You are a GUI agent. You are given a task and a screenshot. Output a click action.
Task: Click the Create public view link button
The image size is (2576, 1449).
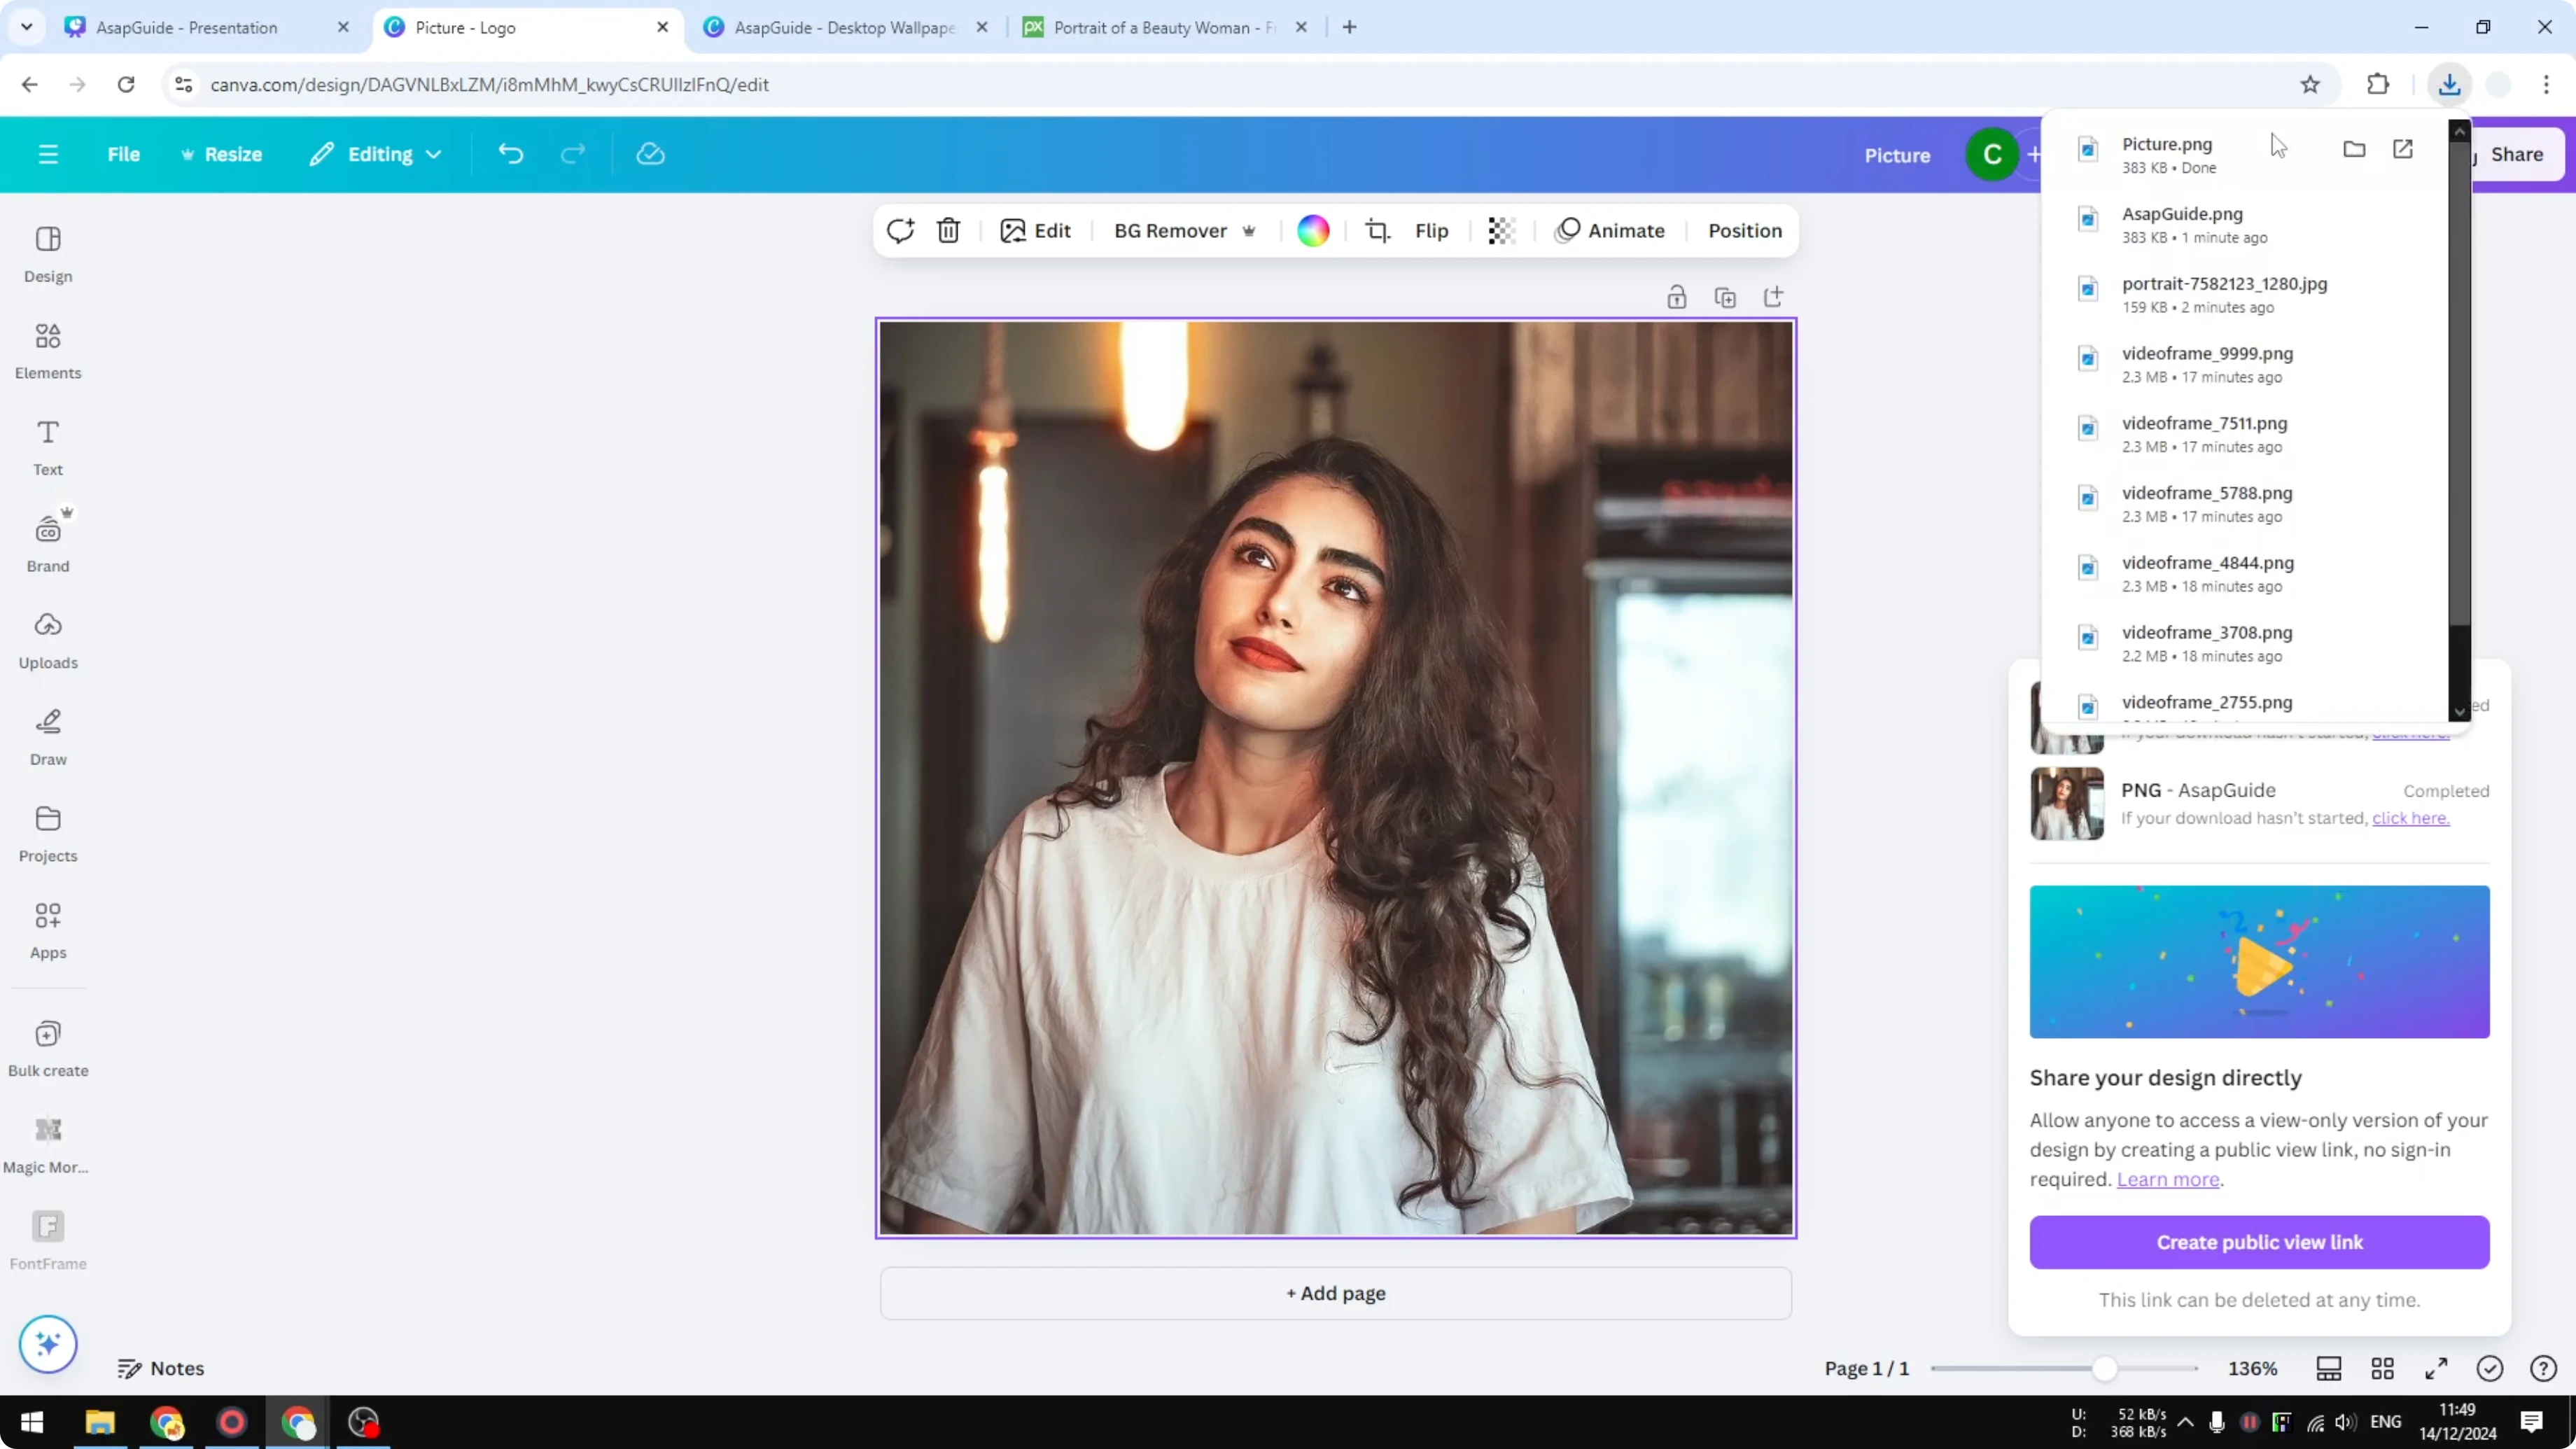click(2259, 1242)
